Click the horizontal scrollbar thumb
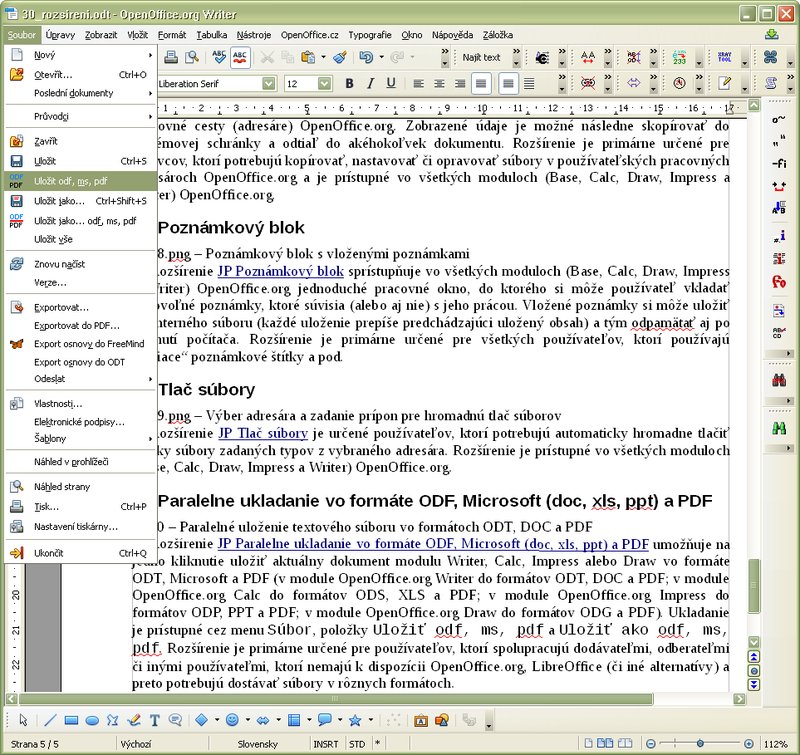 tap(335, 698)
